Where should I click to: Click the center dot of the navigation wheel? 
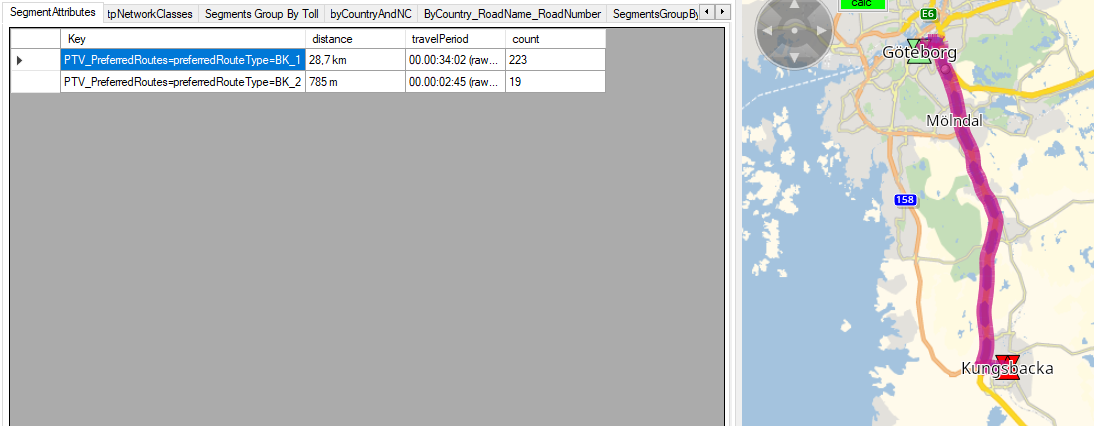click(x=794, y=30)
